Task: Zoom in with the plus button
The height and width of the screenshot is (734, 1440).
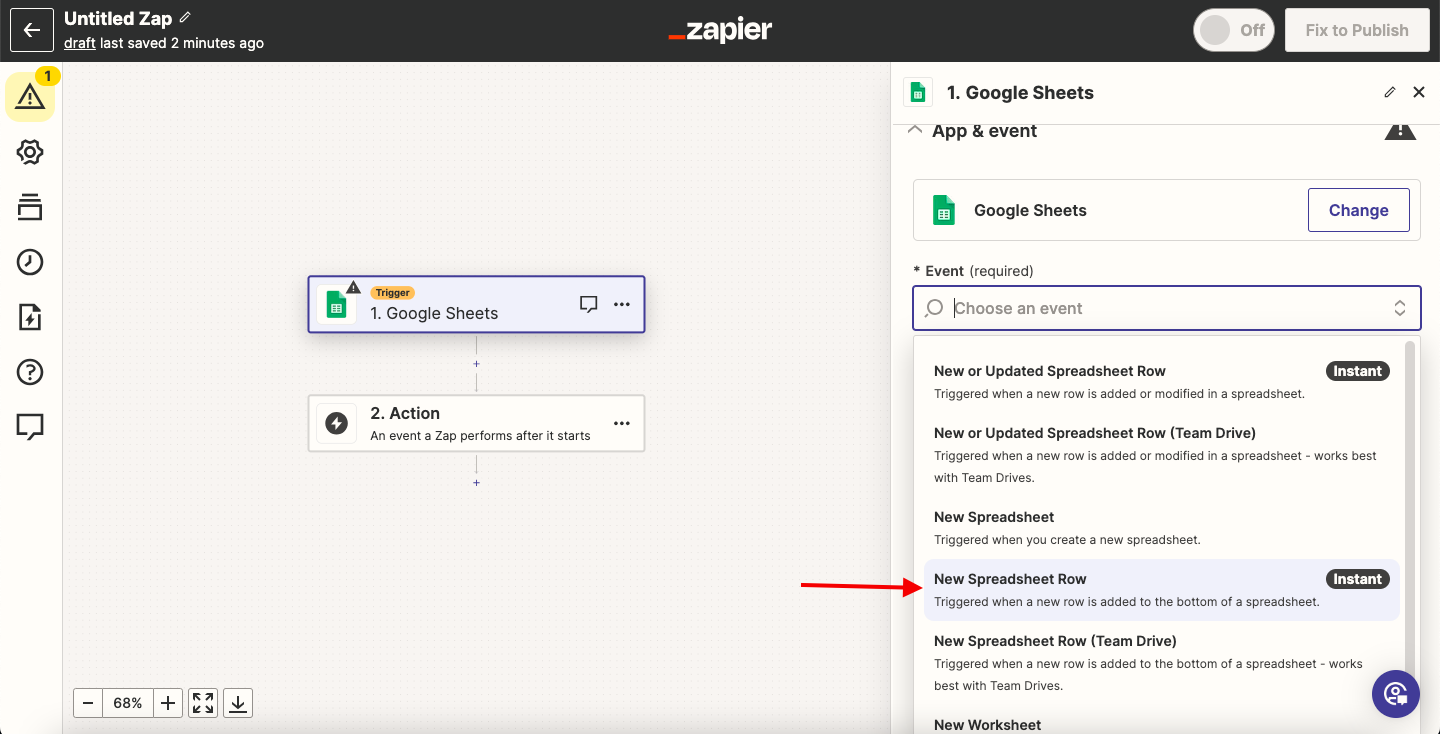Action: point(168,703)
